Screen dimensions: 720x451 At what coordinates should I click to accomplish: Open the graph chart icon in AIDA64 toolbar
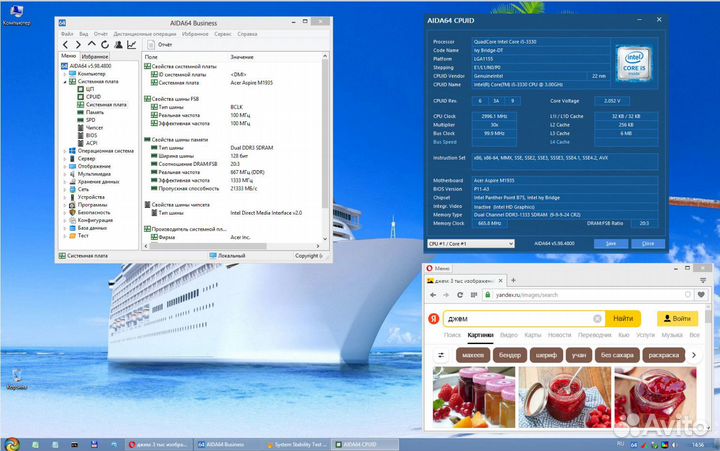tap(132, 44)
